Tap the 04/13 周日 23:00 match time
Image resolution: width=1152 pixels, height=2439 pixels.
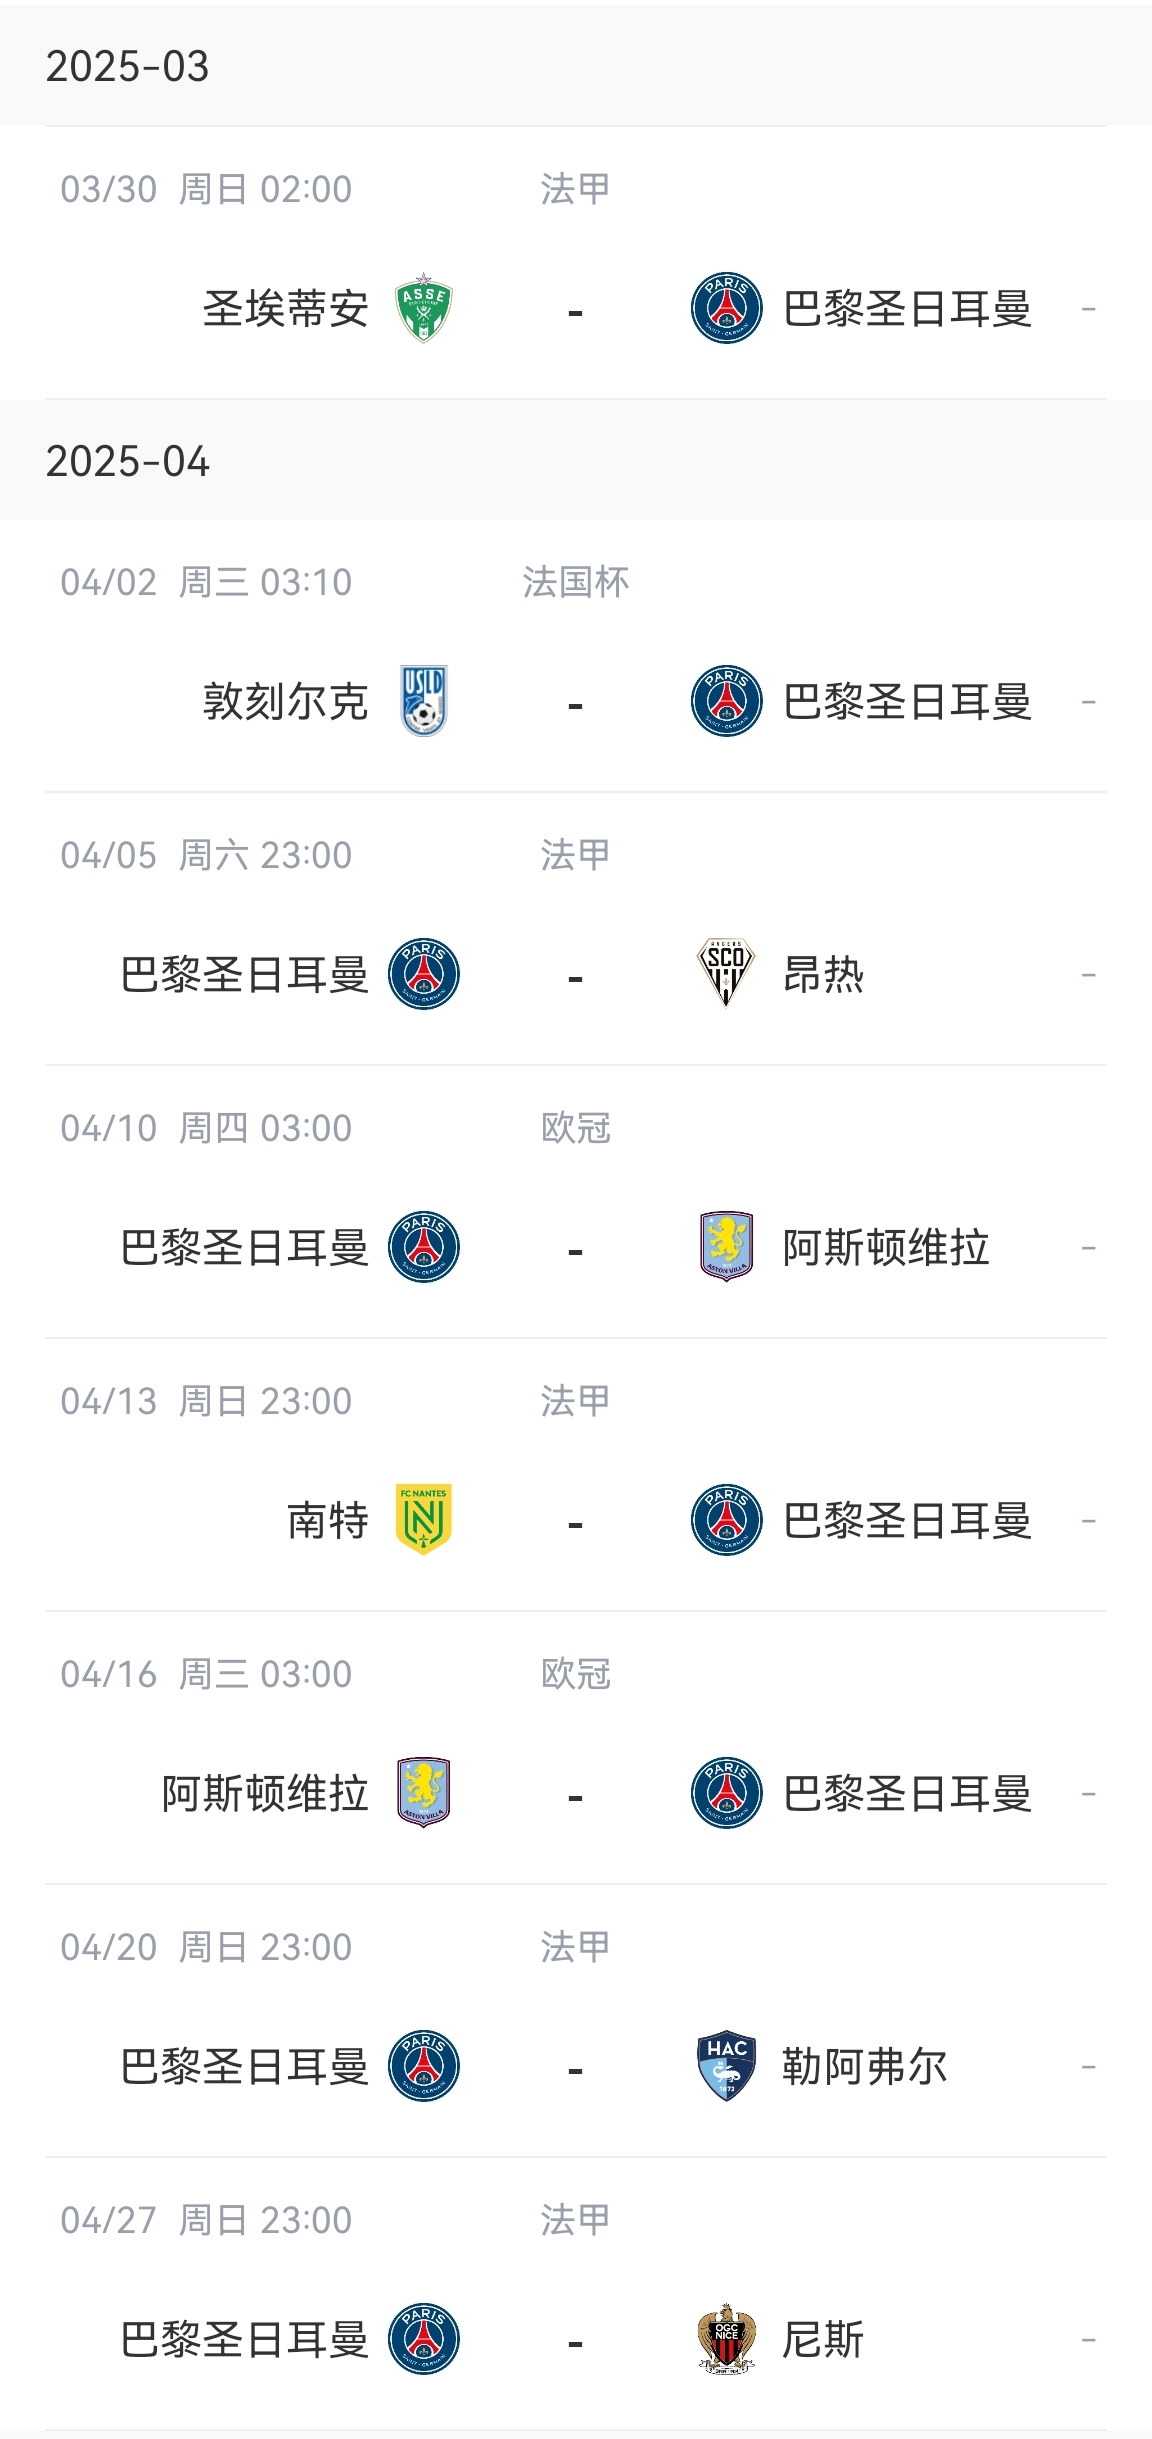[x=206, y=1401]
